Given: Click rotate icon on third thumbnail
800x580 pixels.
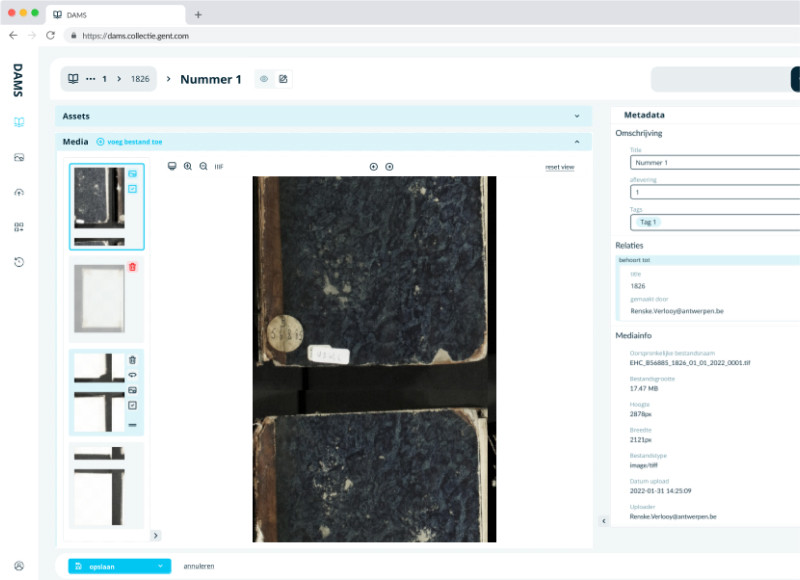Looking at the screenshot, I should tap(133, 375).
